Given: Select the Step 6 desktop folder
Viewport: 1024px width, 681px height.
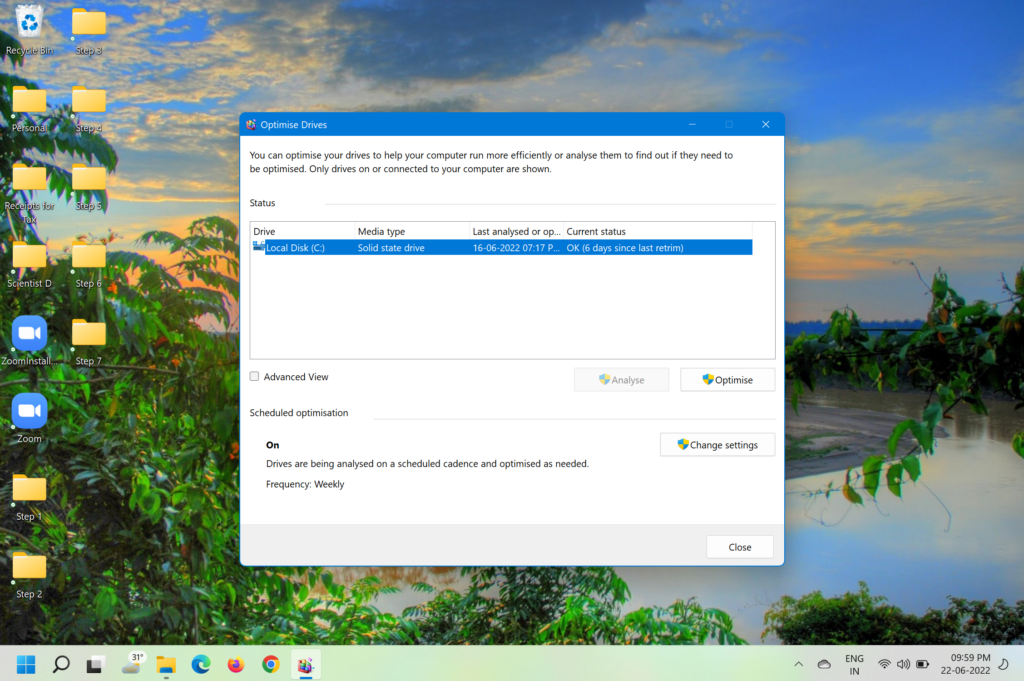Looking at the screenshot, I should [x=89, y=263].
